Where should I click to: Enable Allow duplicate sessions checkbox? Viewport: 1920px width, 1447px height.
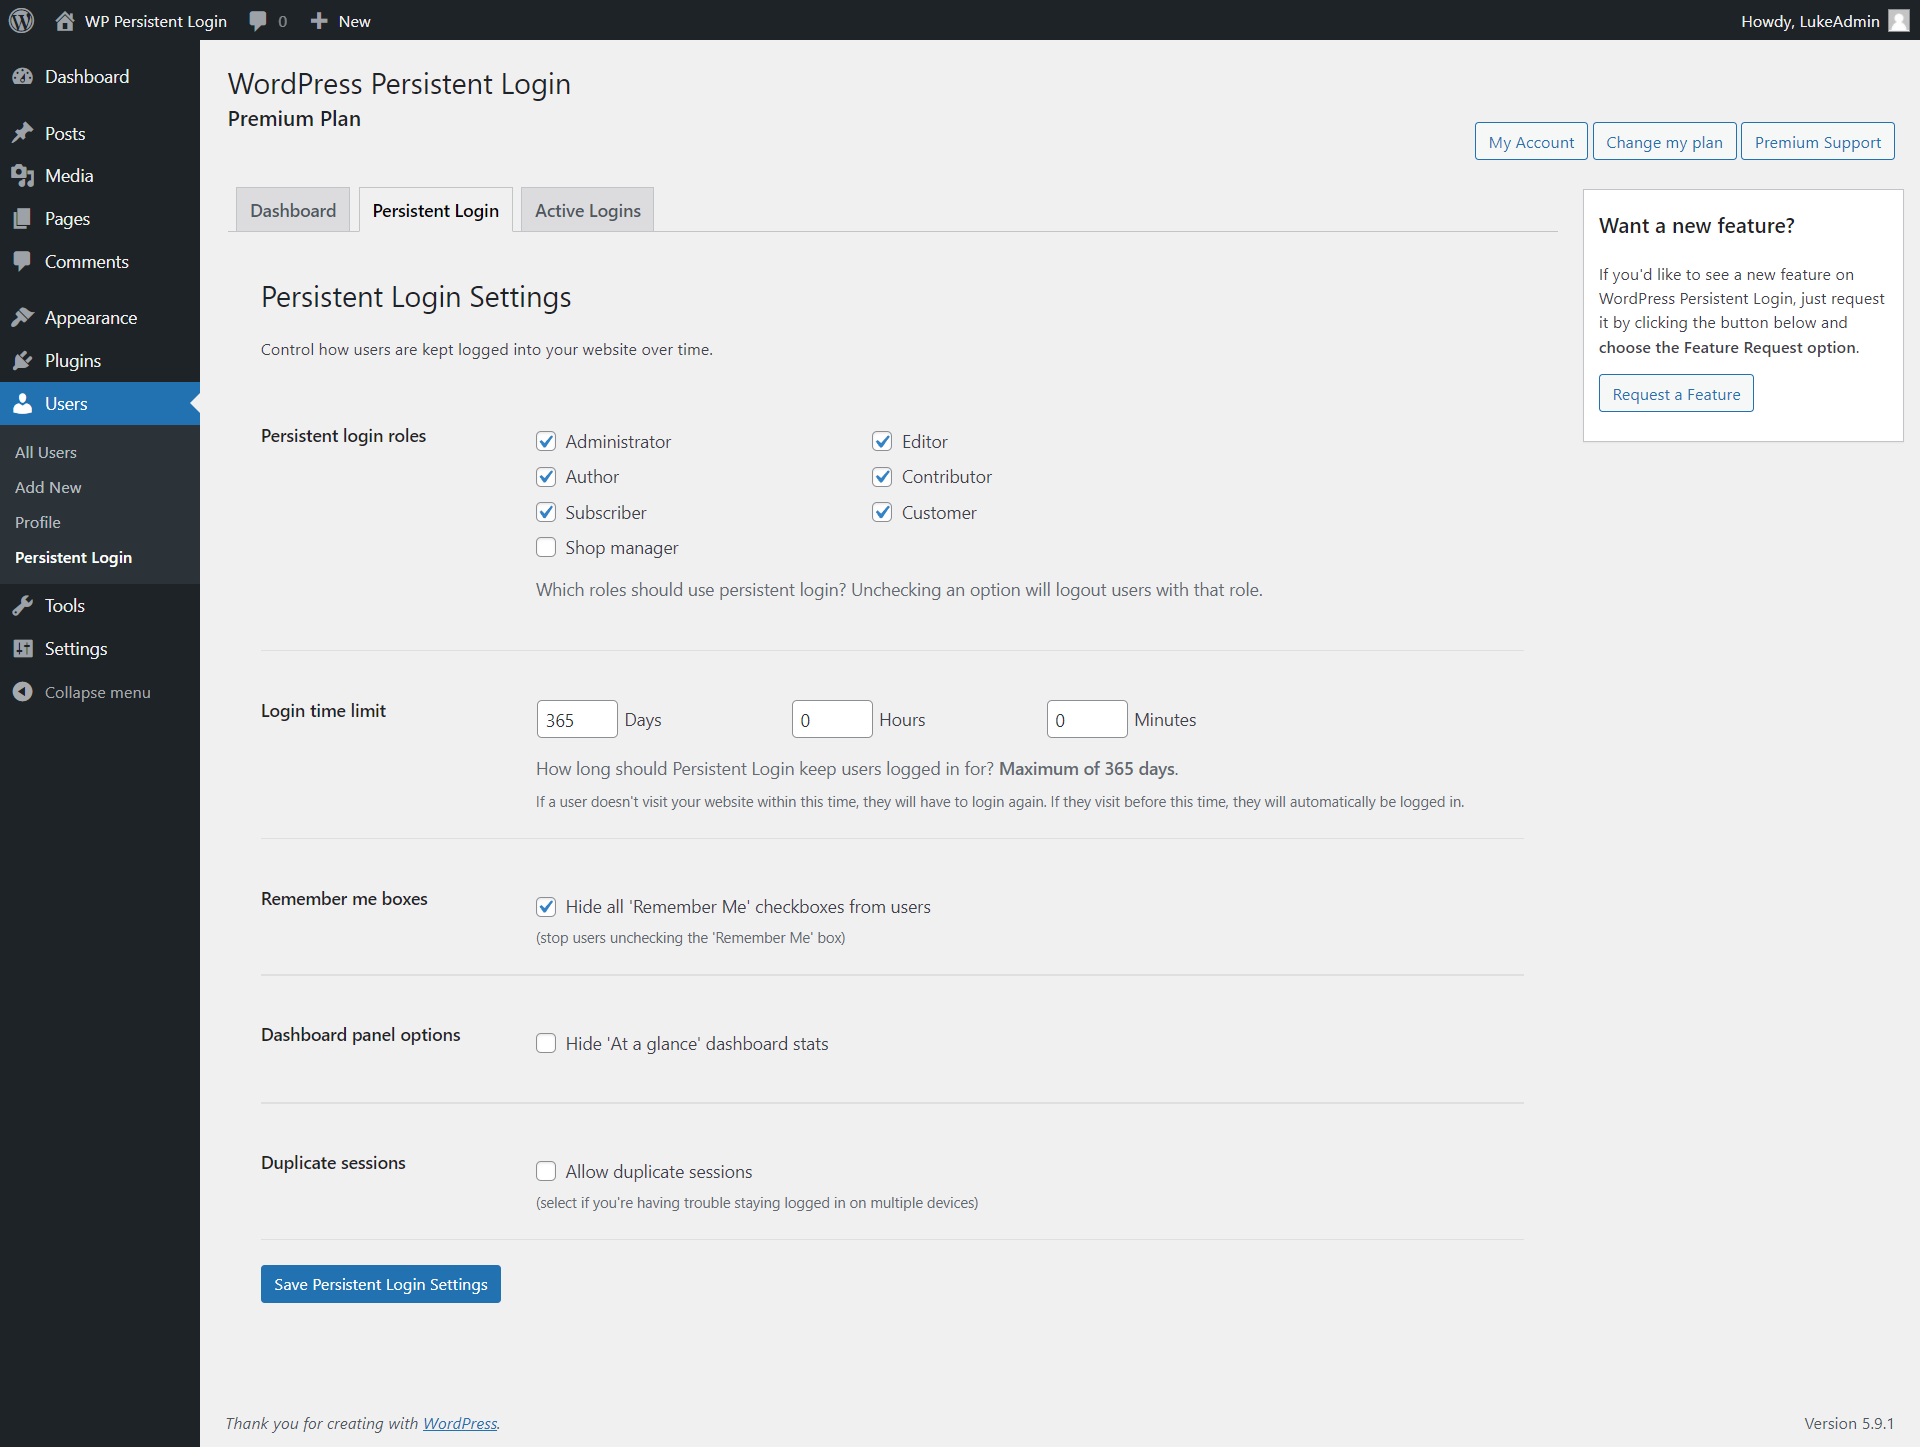546,1171
